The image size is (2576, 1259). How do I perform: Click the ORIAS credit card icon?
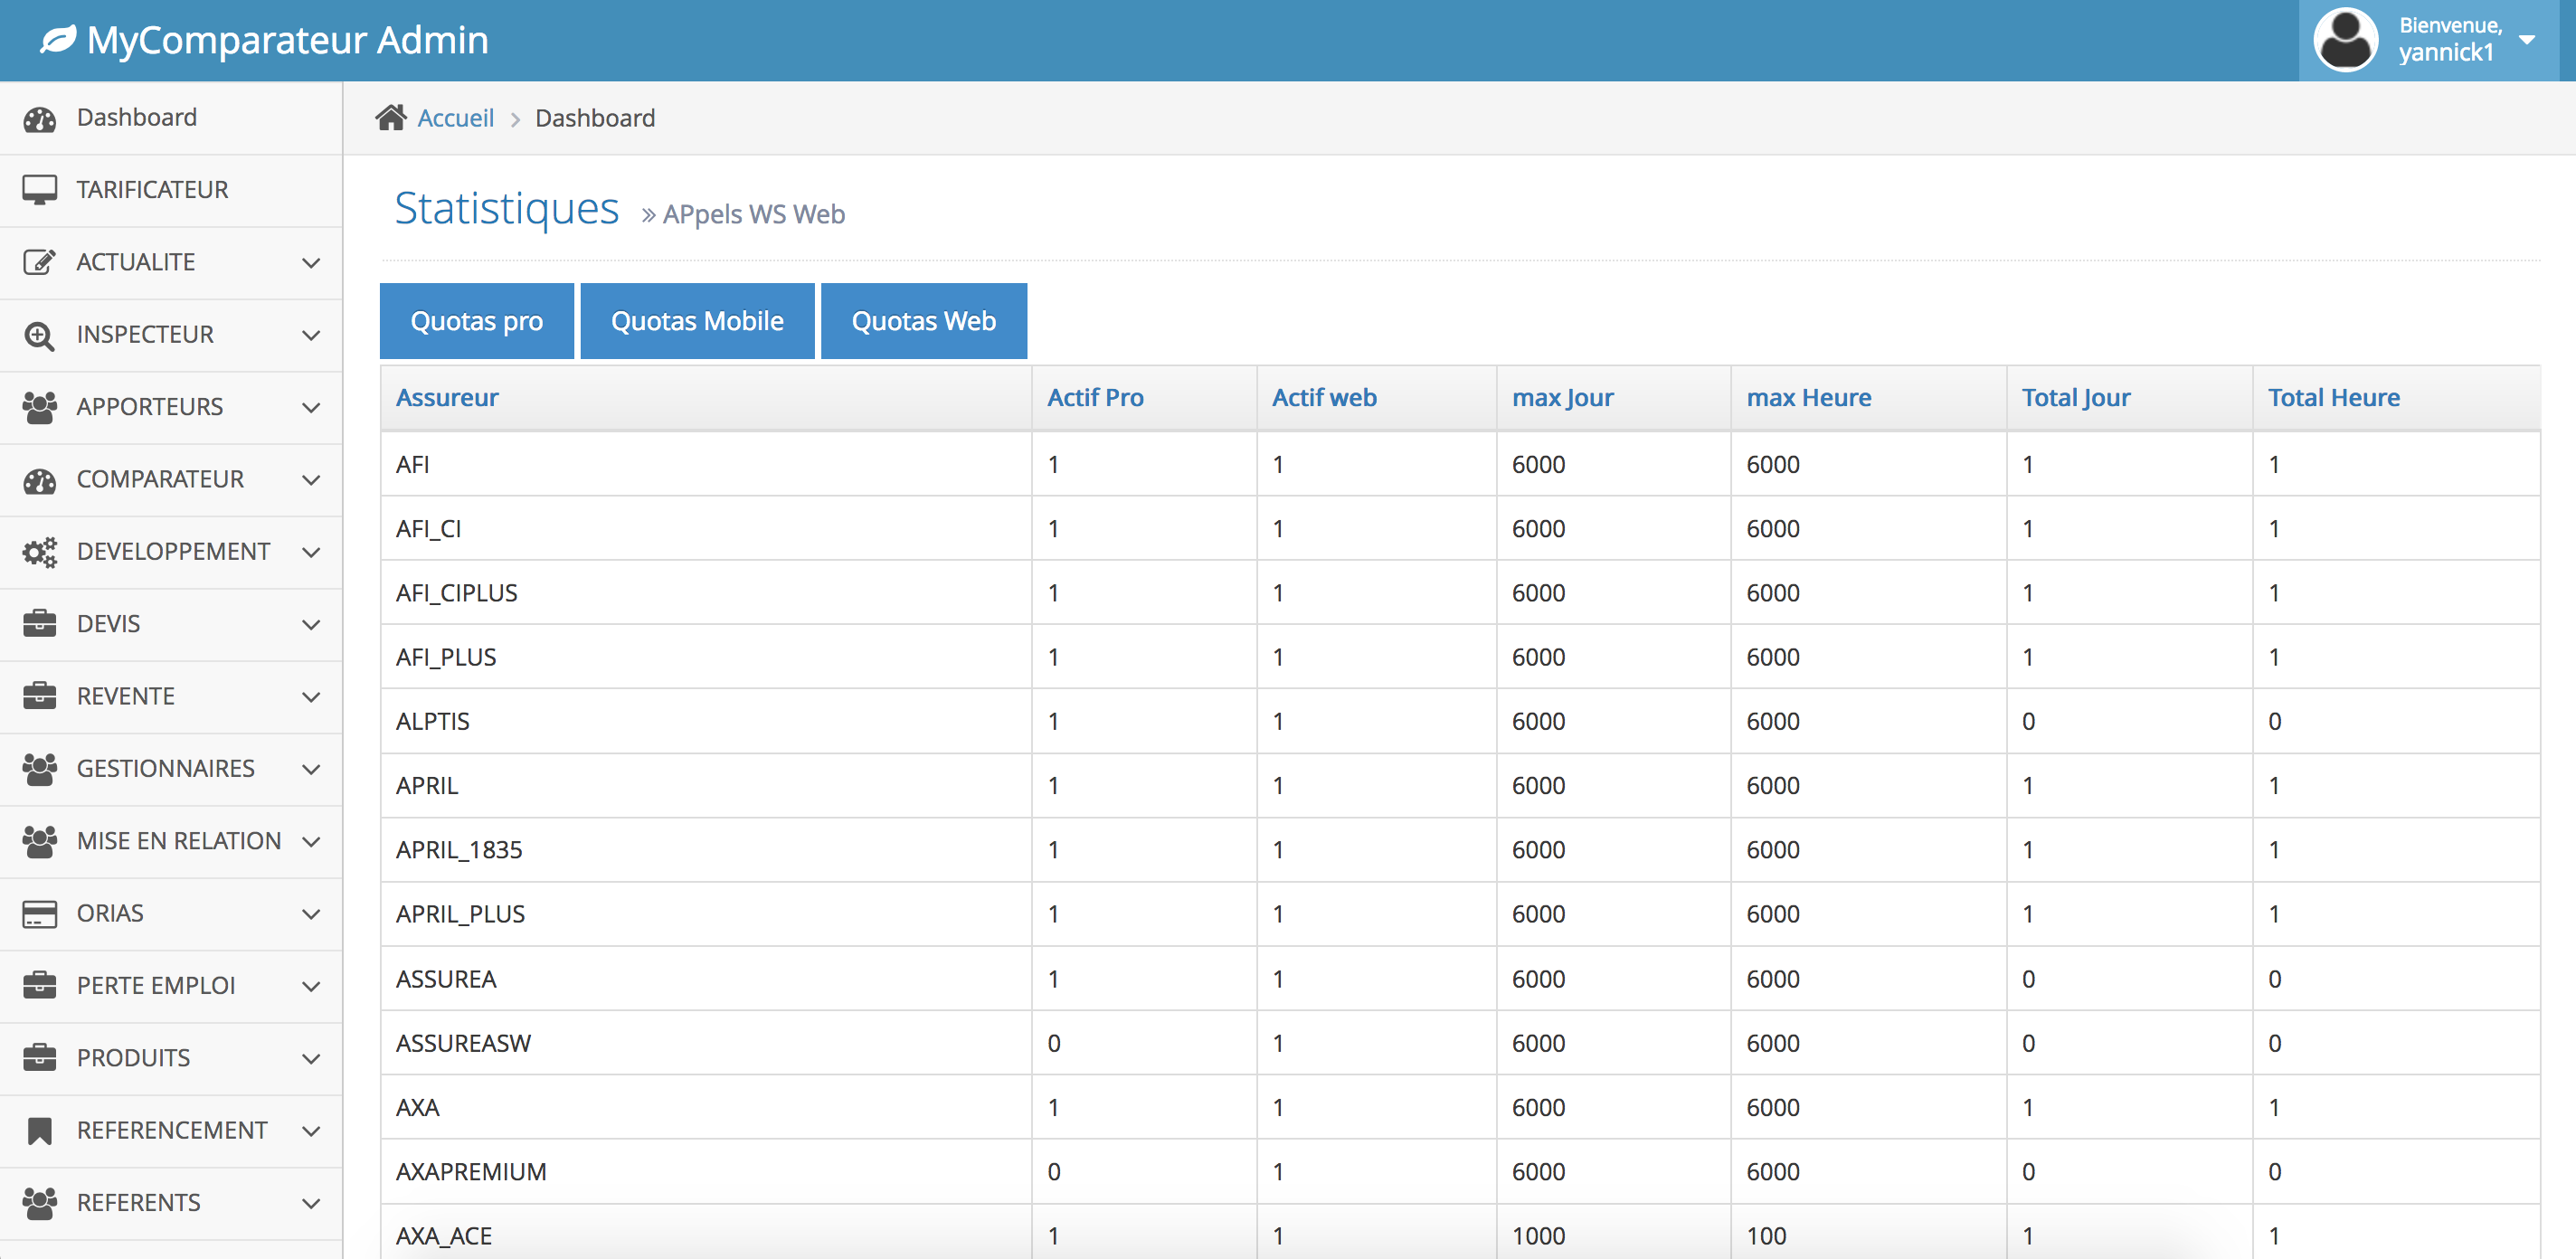click(x=40, y=914)
